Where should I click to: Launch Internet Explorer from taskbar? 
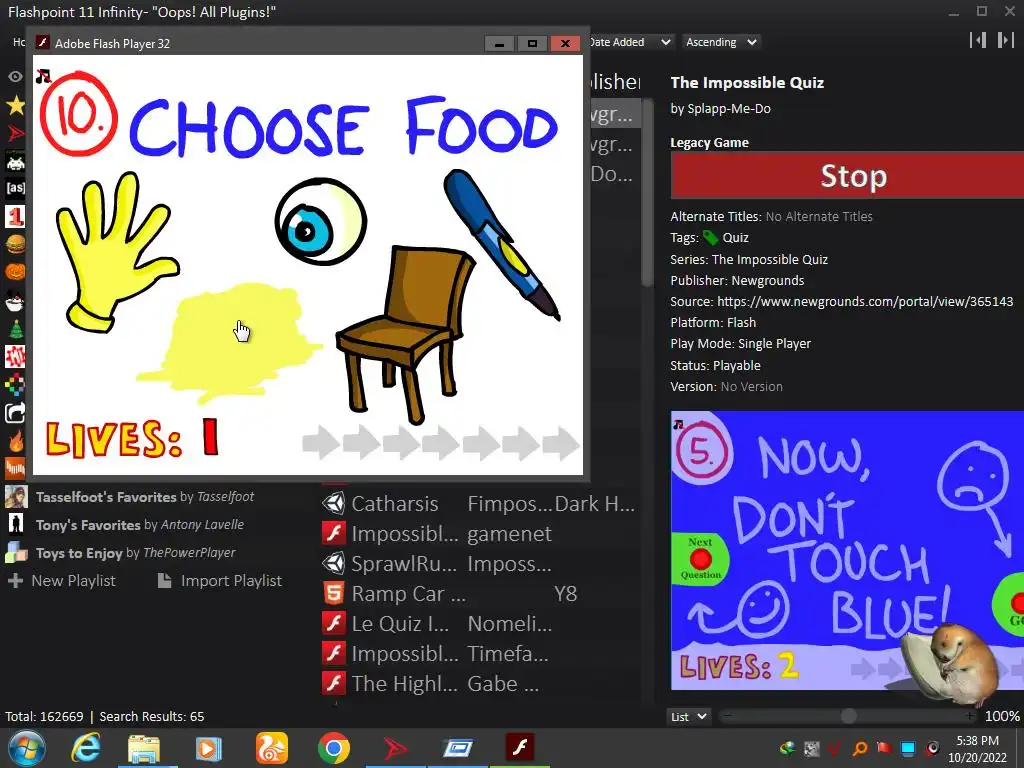[x=86, y=748]
